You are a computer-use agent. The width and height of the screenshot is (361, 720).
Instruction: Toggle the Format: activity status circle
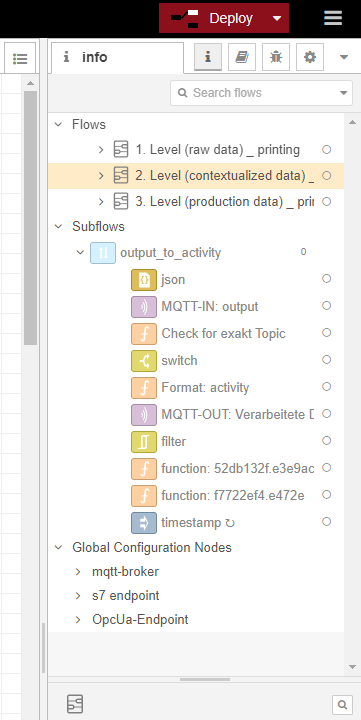[x=327, y=387]
